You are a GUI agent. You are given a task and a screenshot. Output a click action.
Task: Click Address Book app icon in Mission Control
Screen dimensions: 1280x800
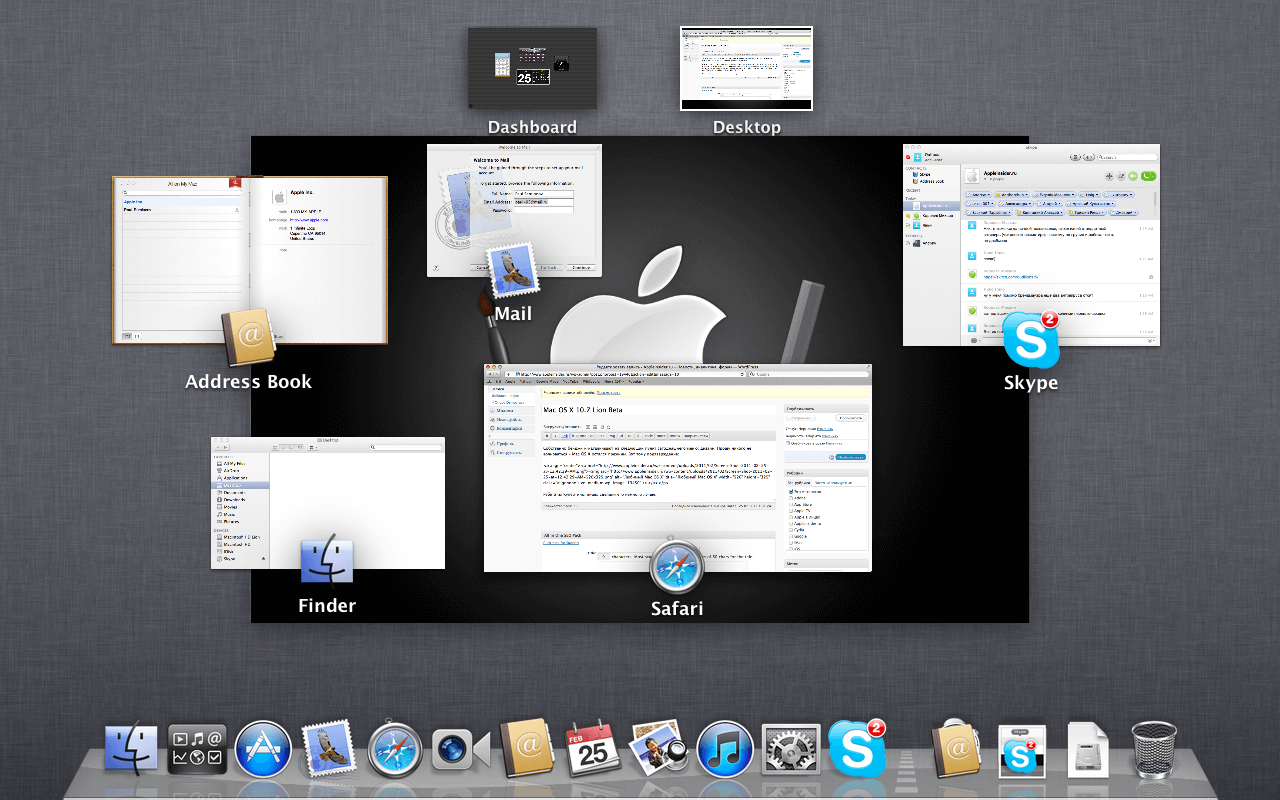point(248,338)
